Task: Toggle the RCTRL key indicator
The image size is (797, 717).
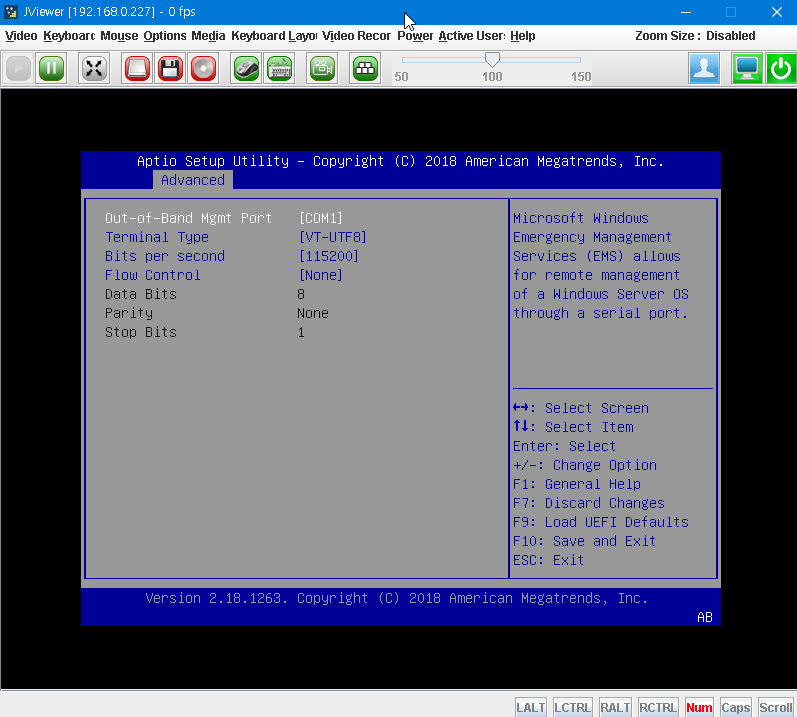Action: [658, 707]
